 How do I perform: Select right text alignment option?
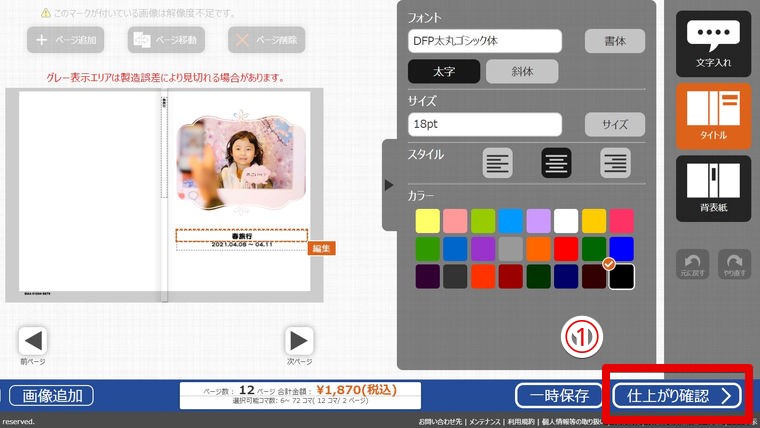[614, 163]
